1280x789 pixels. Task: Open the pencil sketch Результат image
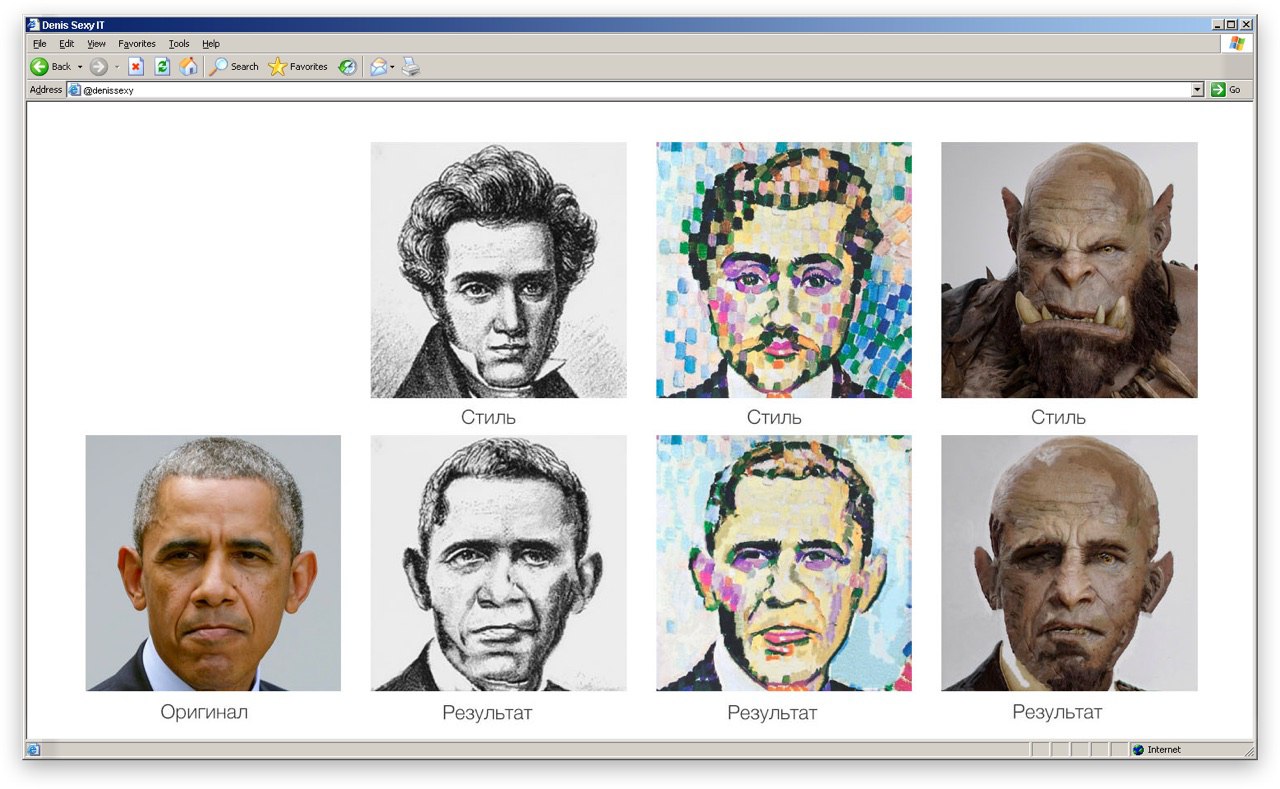[498, 563]
